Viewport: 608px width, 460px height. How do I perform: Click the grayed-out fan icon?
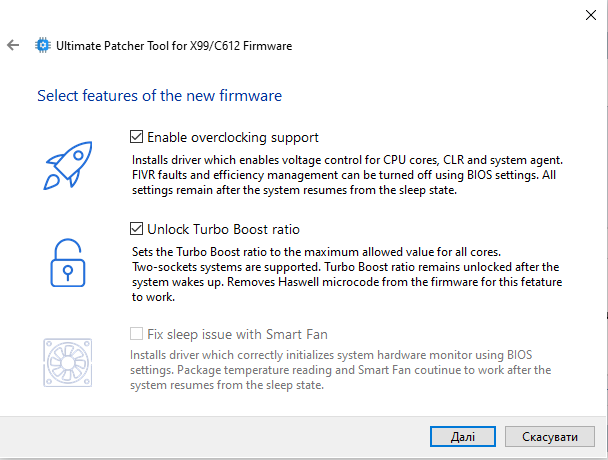coord(68,363)
